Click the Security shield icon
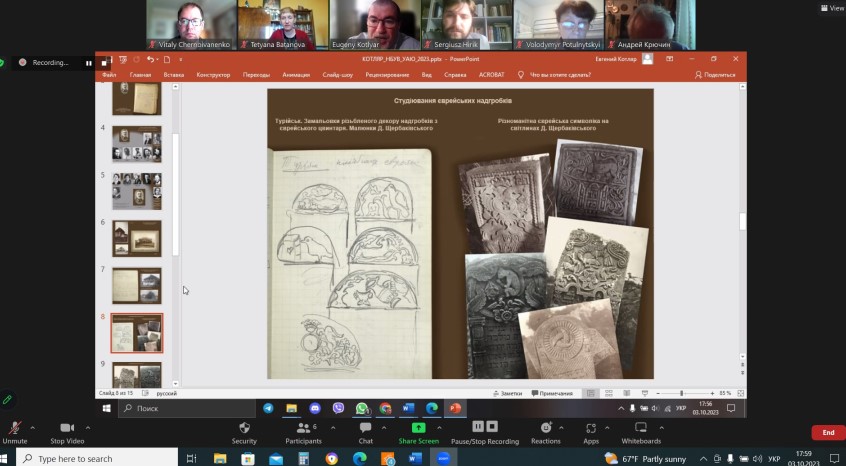The height and width of the screenshot is (466, 846). coord(244,428)
